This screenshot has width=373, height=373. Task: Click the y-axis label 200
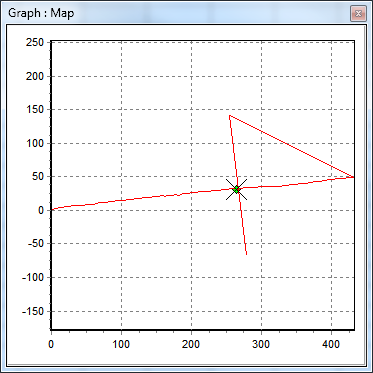35,76
